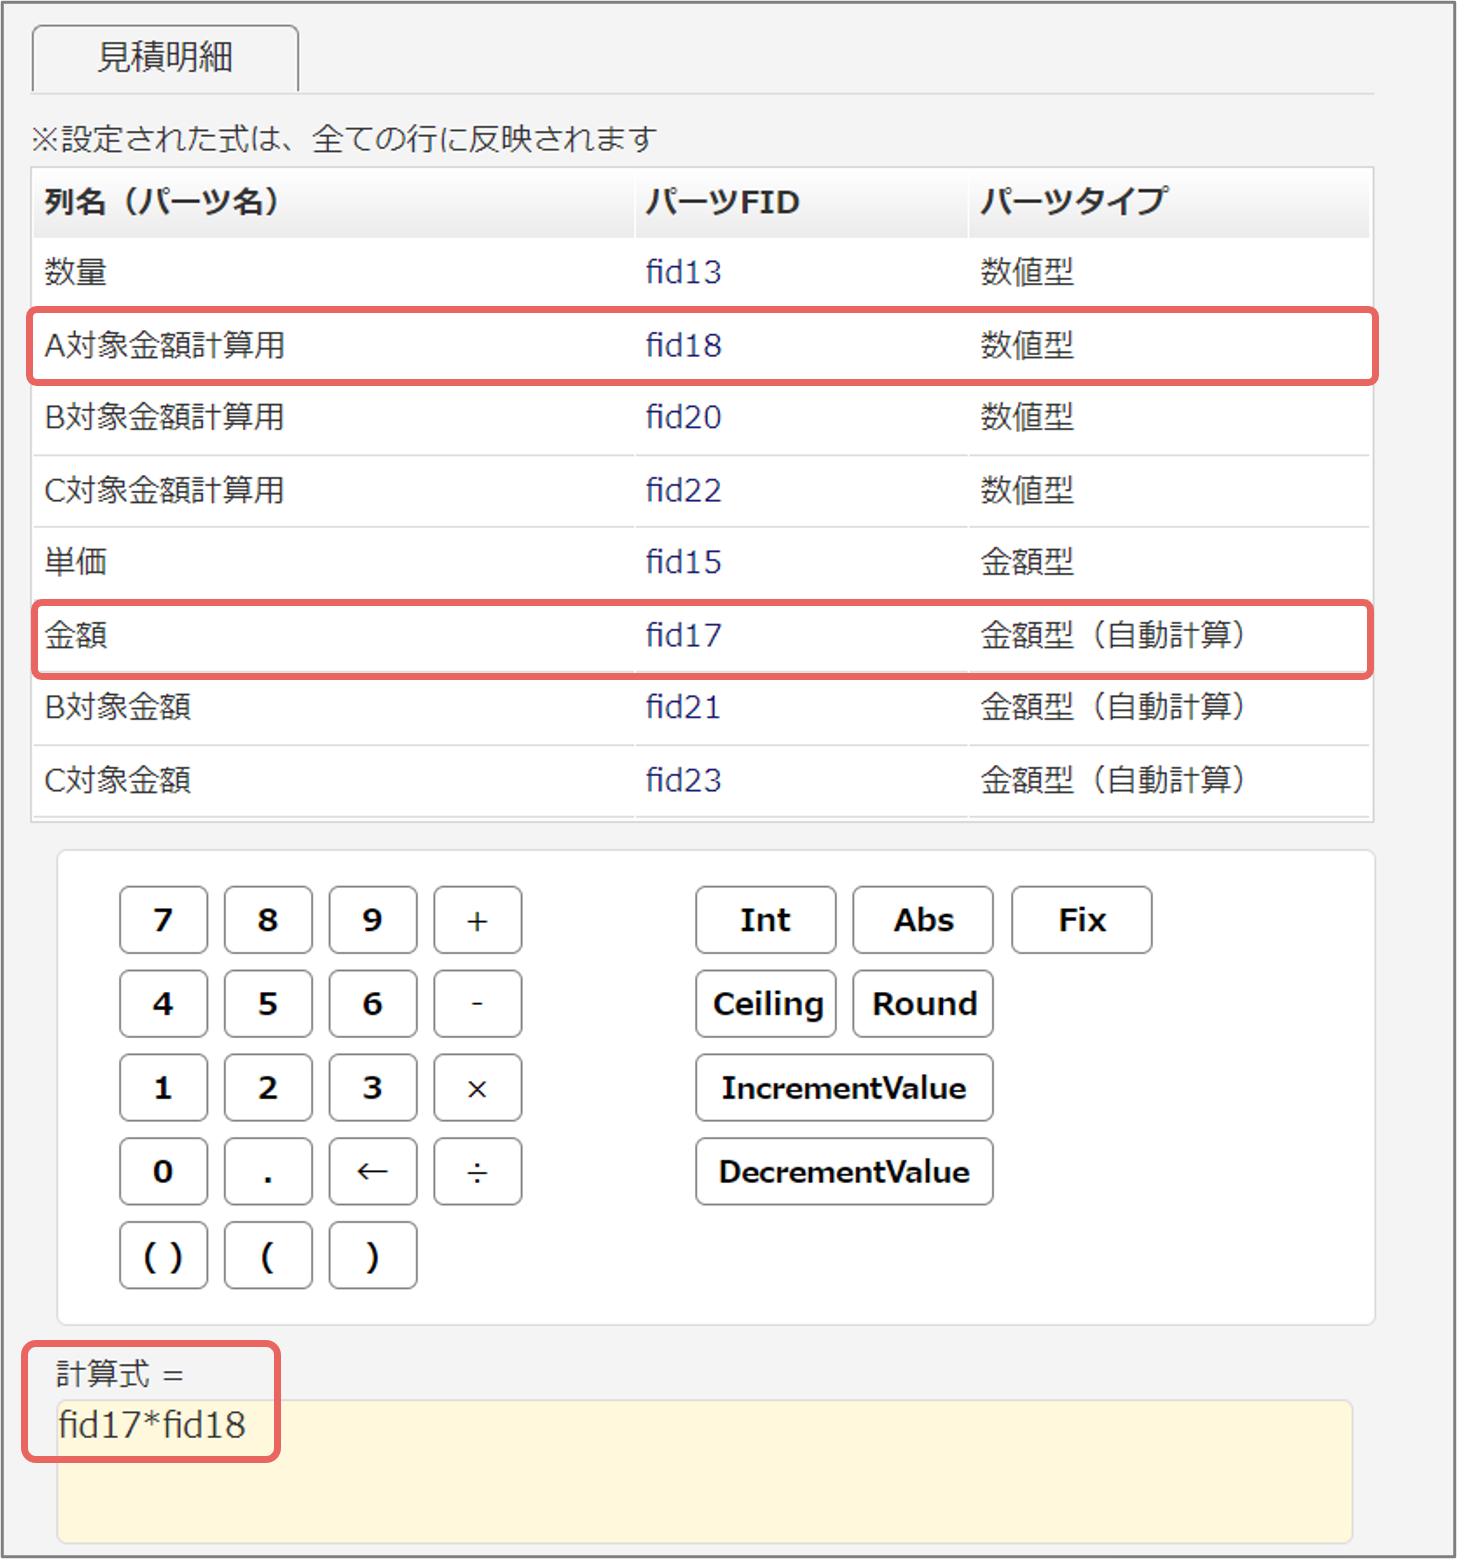Open the 見積明細 tab
The height and width of the screenshot is (1559, 1457).
(x=165, y=58)
